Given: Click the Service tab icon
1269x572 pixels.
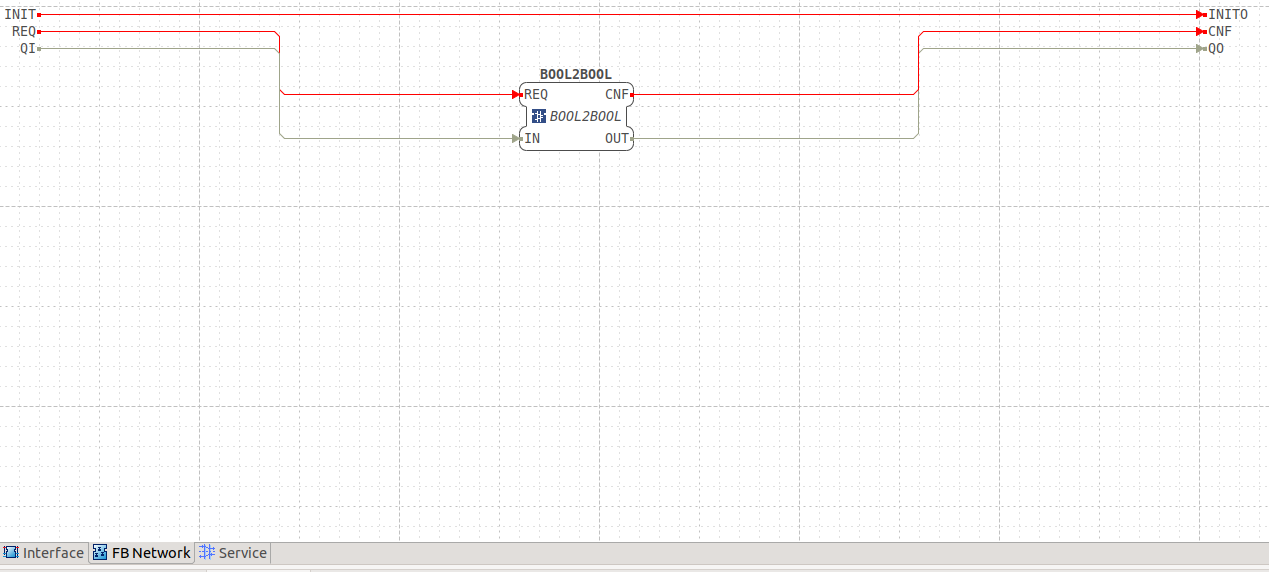Looking at the screenshot, I should point(208,552).
